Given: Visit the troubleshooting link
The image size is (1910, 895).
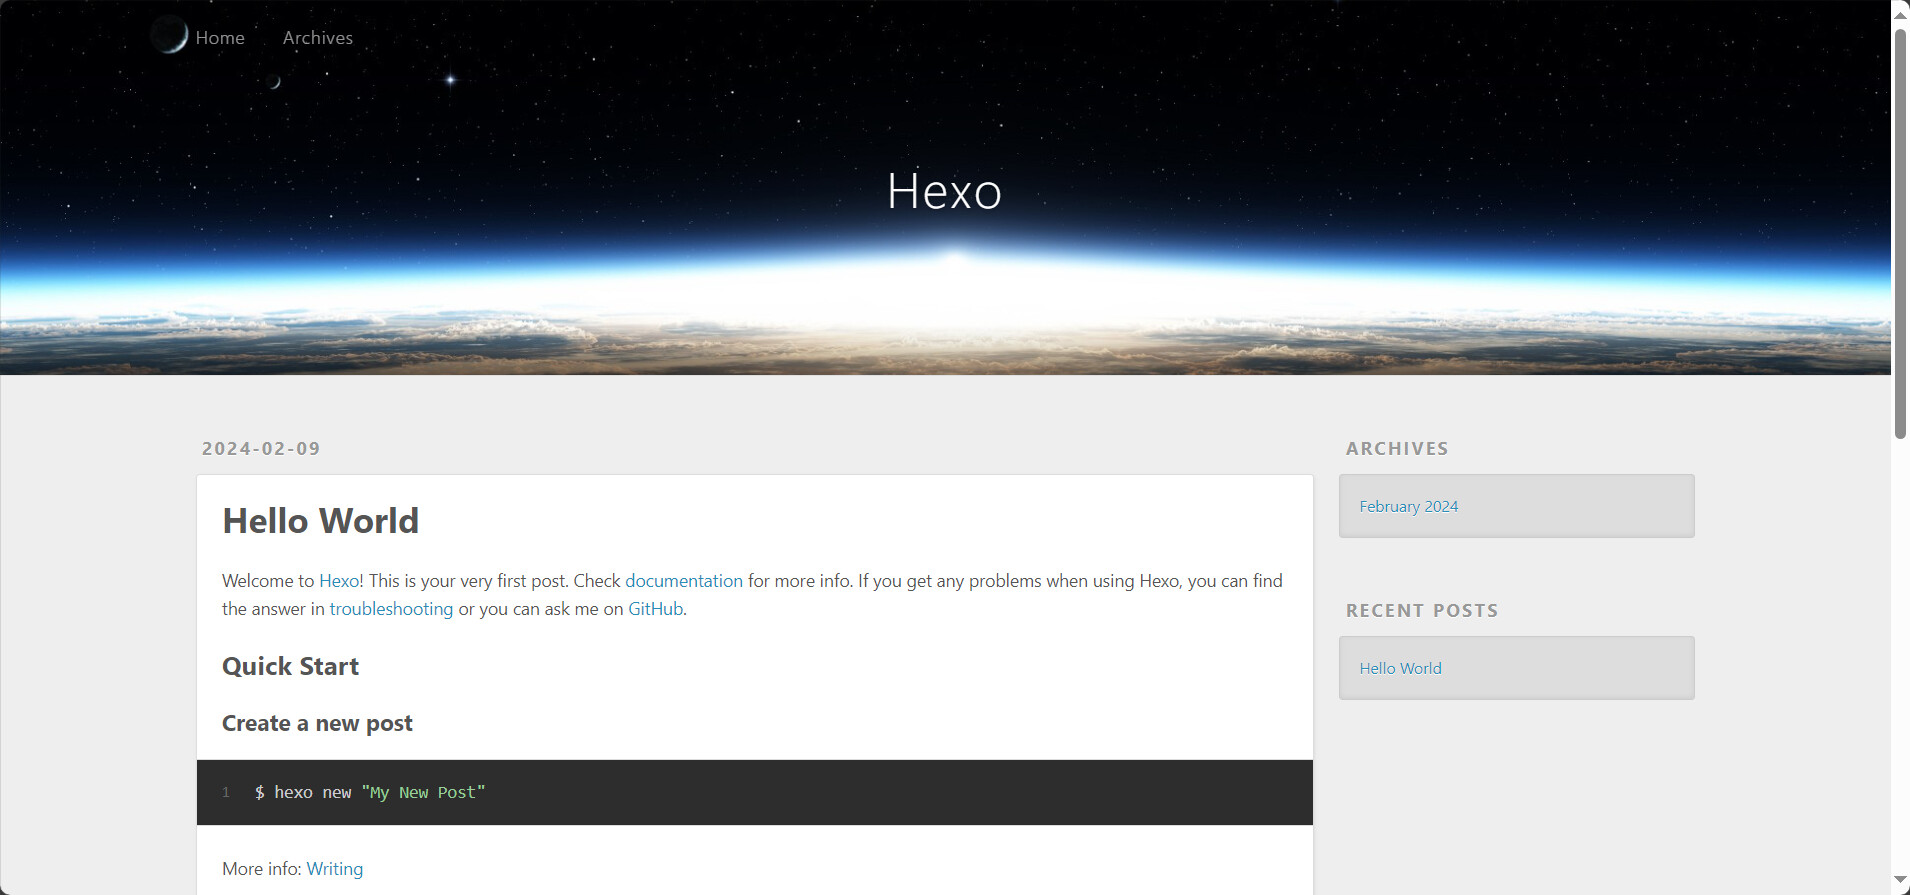Looking at the screenshot, I should (x=391, y=609).
